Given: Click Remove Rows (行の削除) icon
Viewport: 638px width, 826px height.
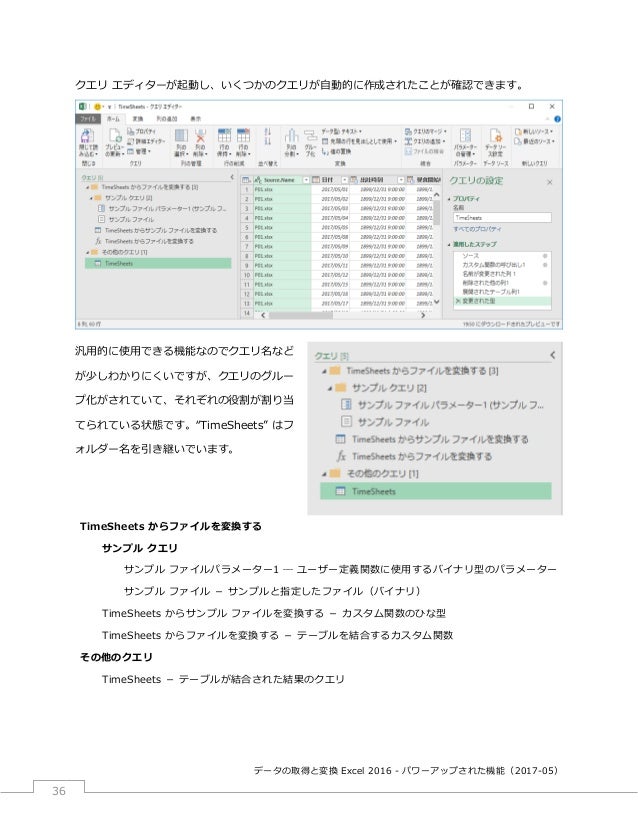Looking at the screenshot, I should [243, 135].
